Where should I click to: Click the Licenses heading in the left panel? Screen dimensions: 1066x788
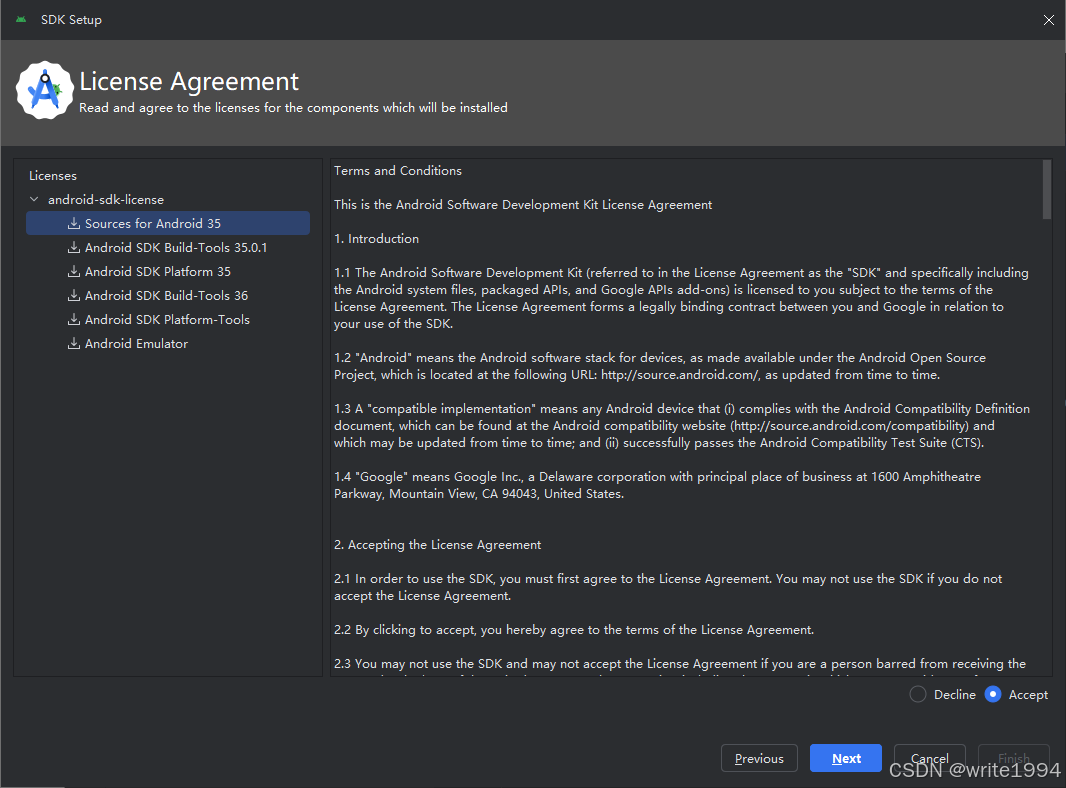(x=53, y=175)
